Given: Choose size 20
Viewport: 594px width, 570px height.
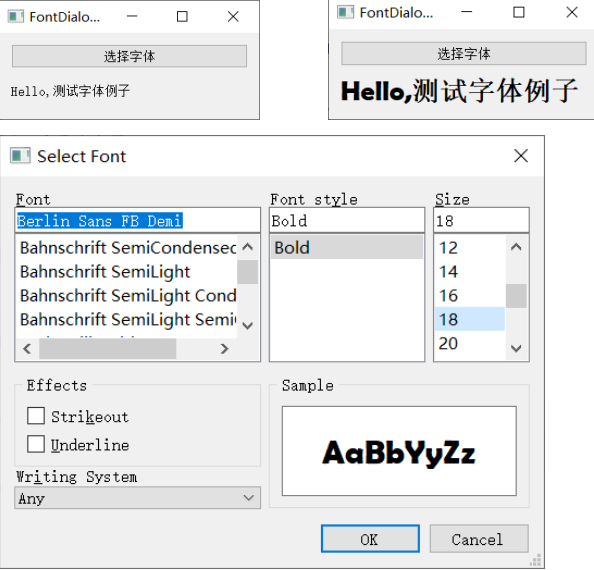Looking at the screenshot, I should coord(470,344).
